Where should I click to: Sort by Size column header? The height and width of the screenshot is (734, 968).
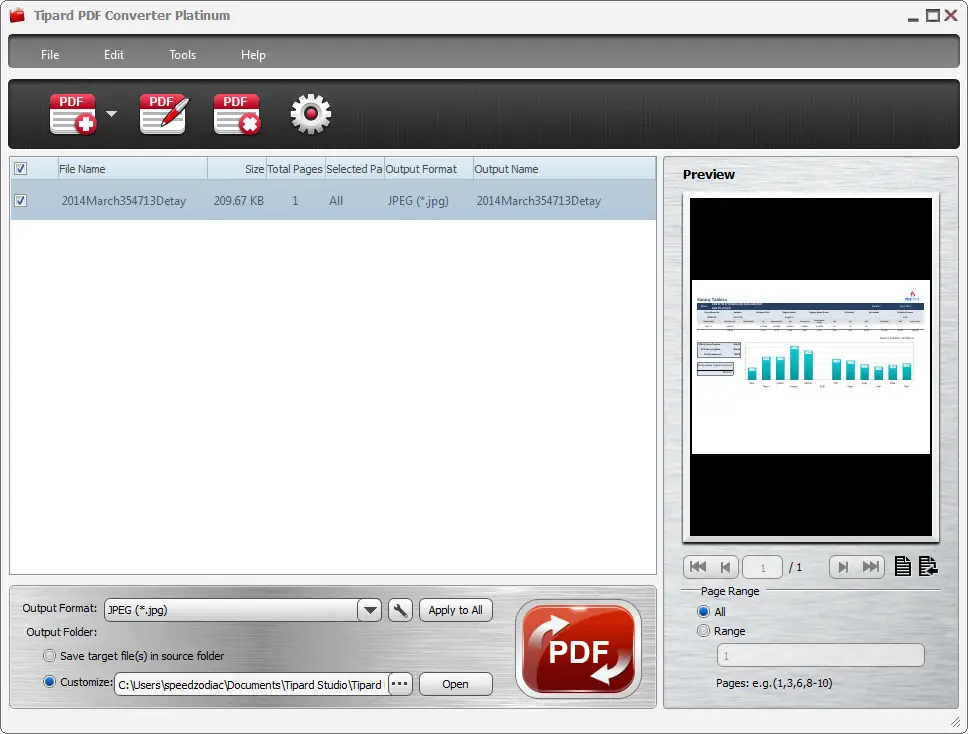pyautogui.click(x=237, y=169)
